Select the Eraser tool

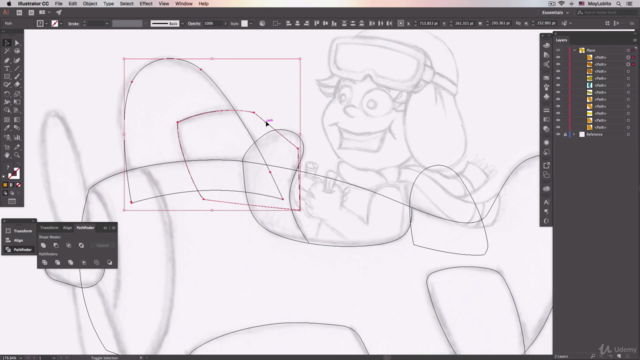tap(17, 84)
